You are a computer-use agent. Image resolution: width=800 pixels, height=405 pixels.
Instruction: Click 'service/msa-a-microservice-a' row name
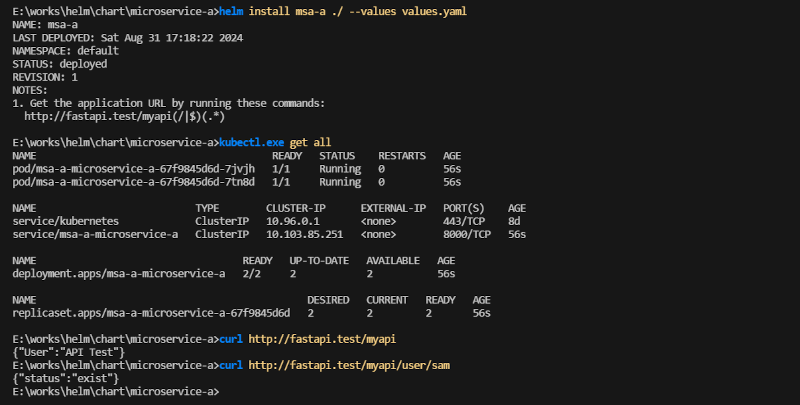pyautogui.click(x=95, y=235)
